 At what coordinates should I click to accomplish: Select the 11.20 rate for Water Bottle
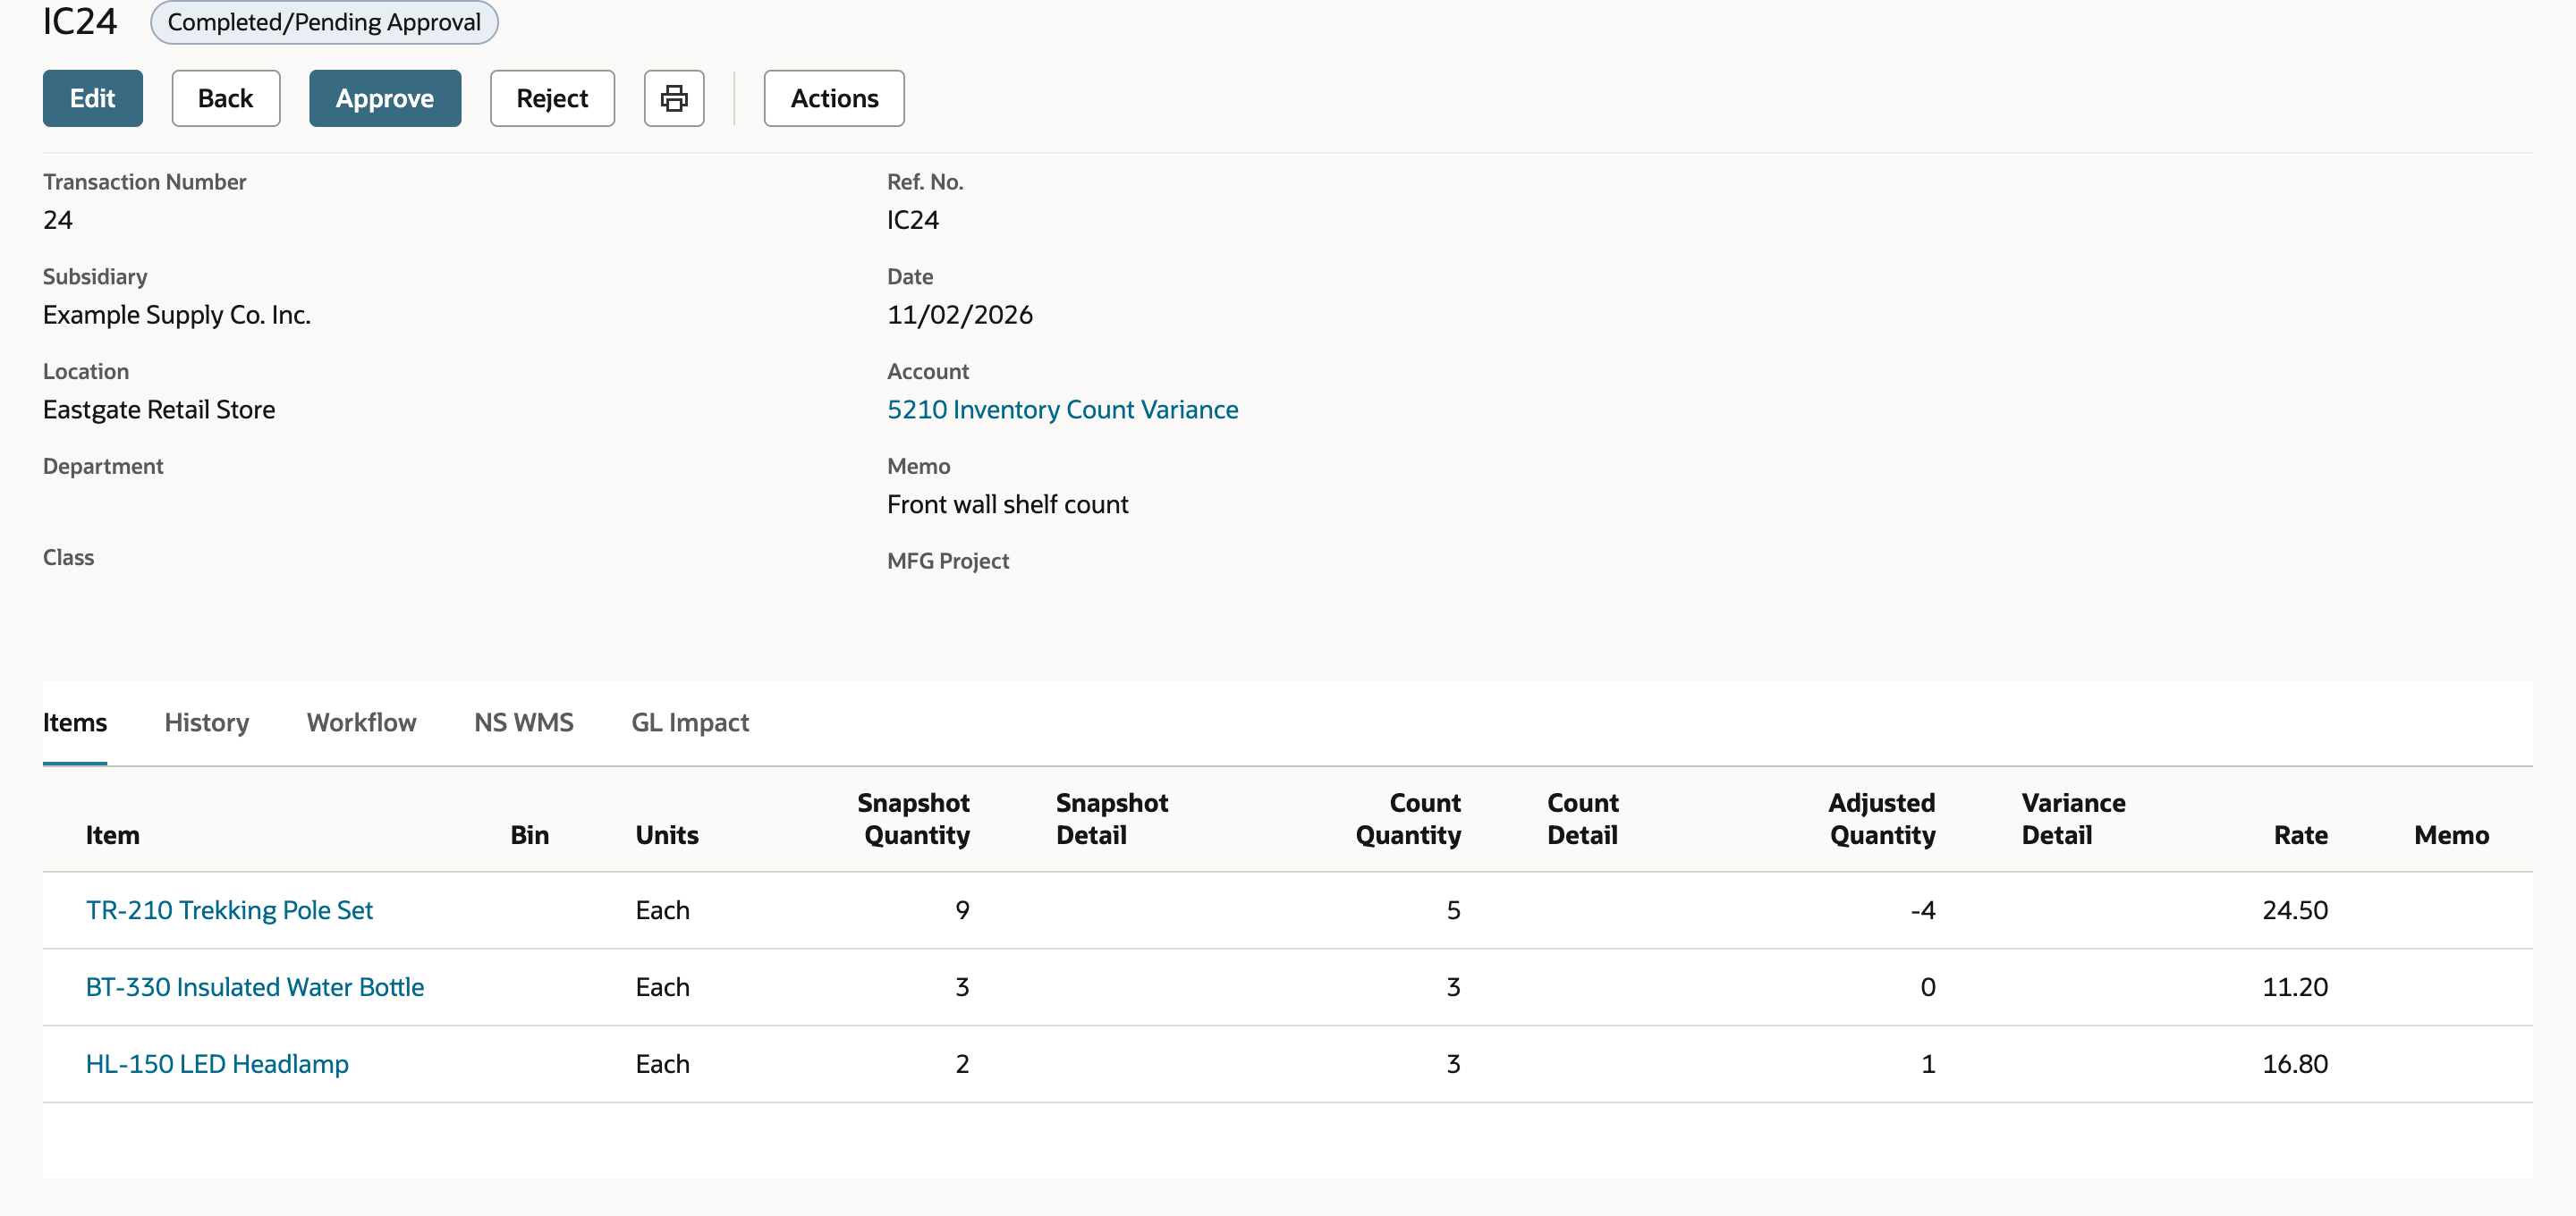[x=2295, y=987]
